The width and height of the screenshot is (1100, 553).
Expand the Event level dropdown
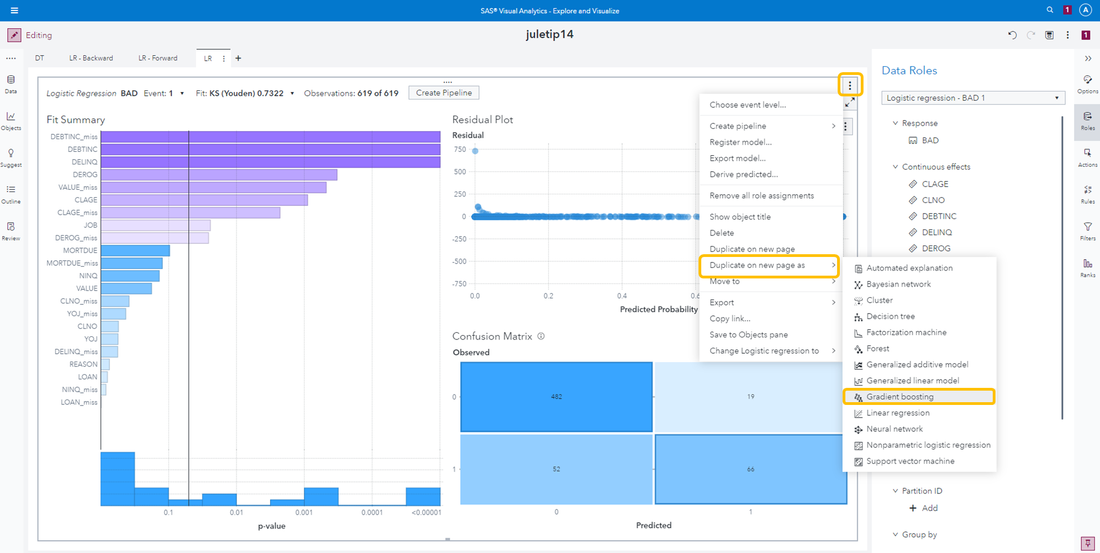tap(183, 93)
